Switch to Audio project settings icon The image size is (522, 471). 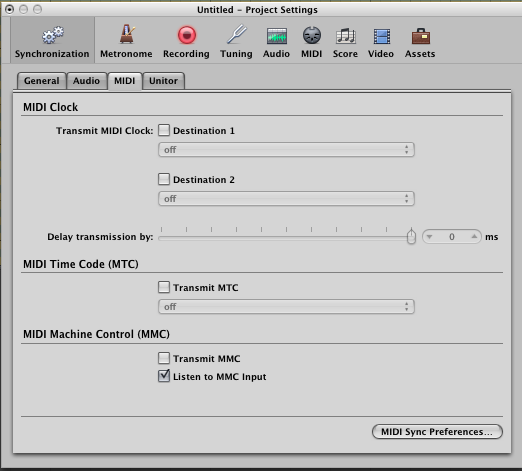pos(277,36)
